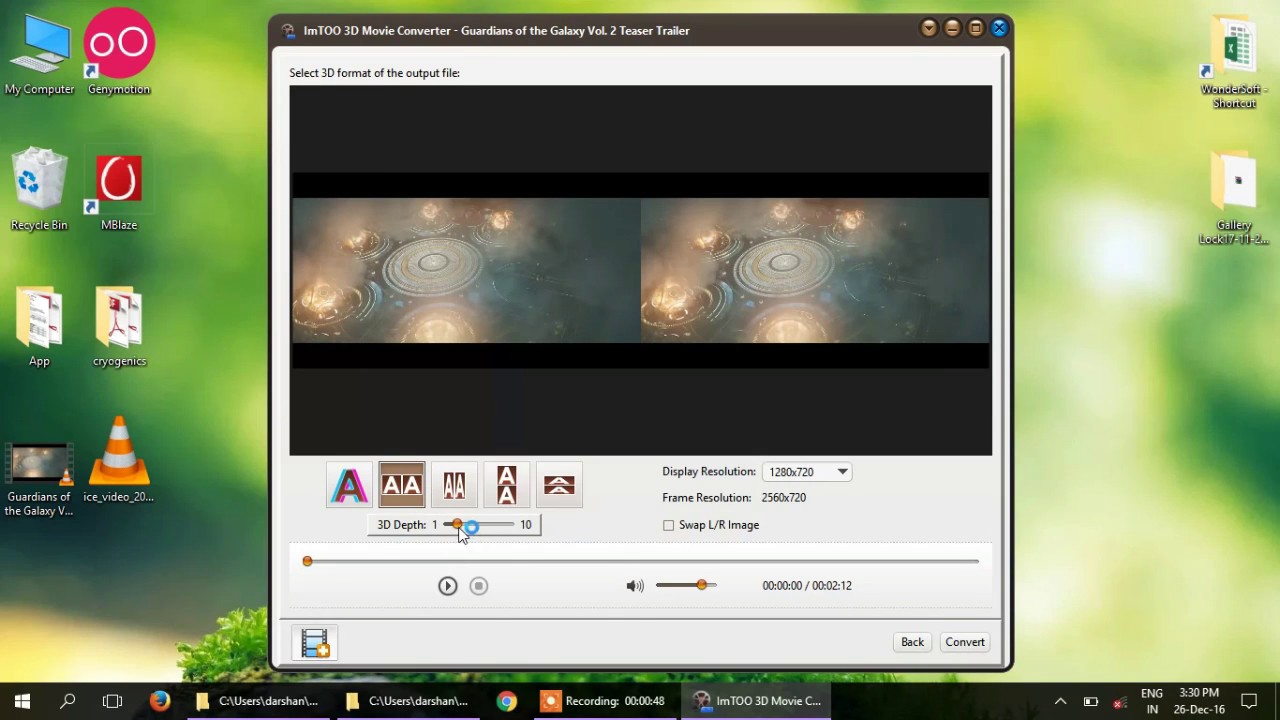Open WonderSoft Shortcut desktop icon
Screen dimensions: 1280x720
click(x=1235, y=62)
